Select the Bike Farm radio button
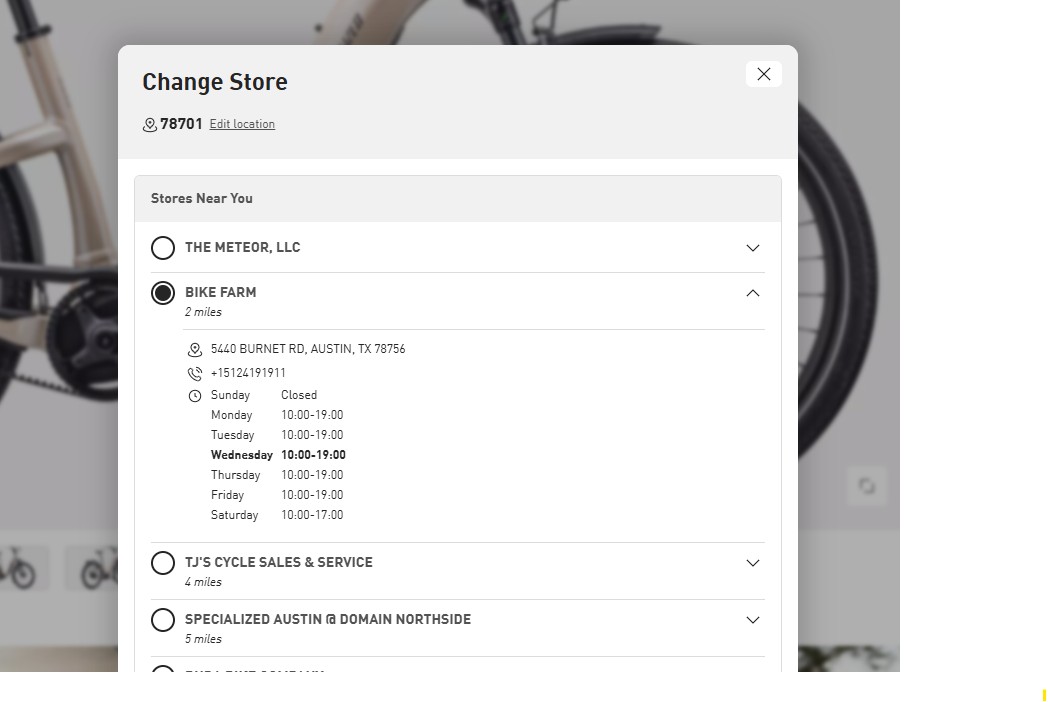 click(162, 293)
